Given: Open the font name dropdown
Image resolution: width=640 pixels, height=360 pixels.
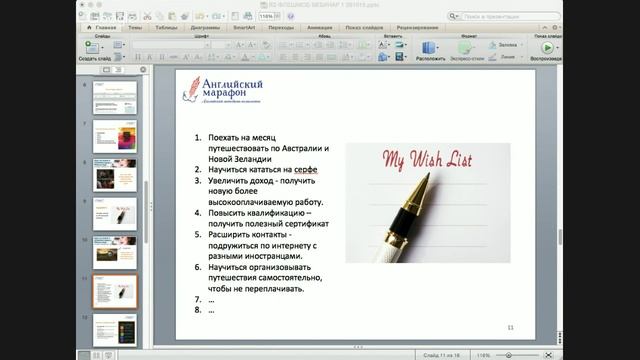Looking at the screenshot, I should tap(207, 45).
